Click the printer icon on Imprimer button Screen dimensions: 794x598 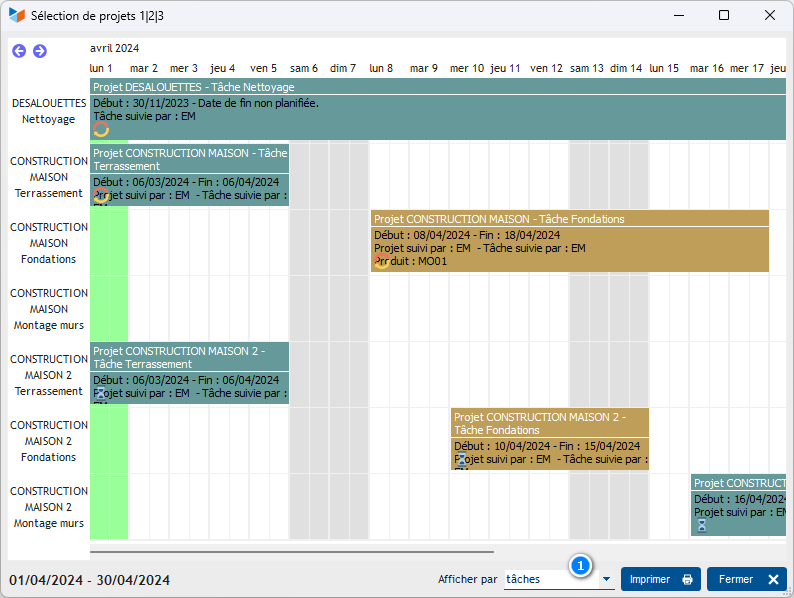pyautogui.click(x=687, y=579)
